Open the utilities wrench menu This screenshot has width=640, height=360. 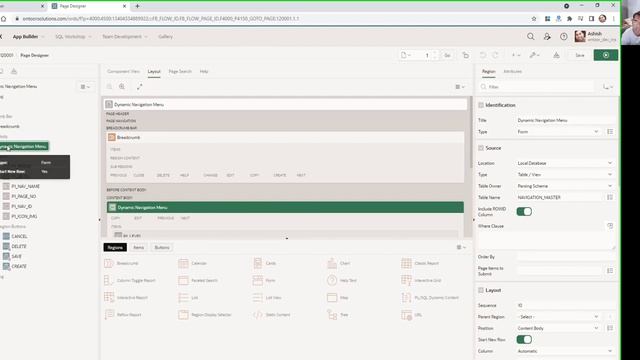[x=534, y=55]
